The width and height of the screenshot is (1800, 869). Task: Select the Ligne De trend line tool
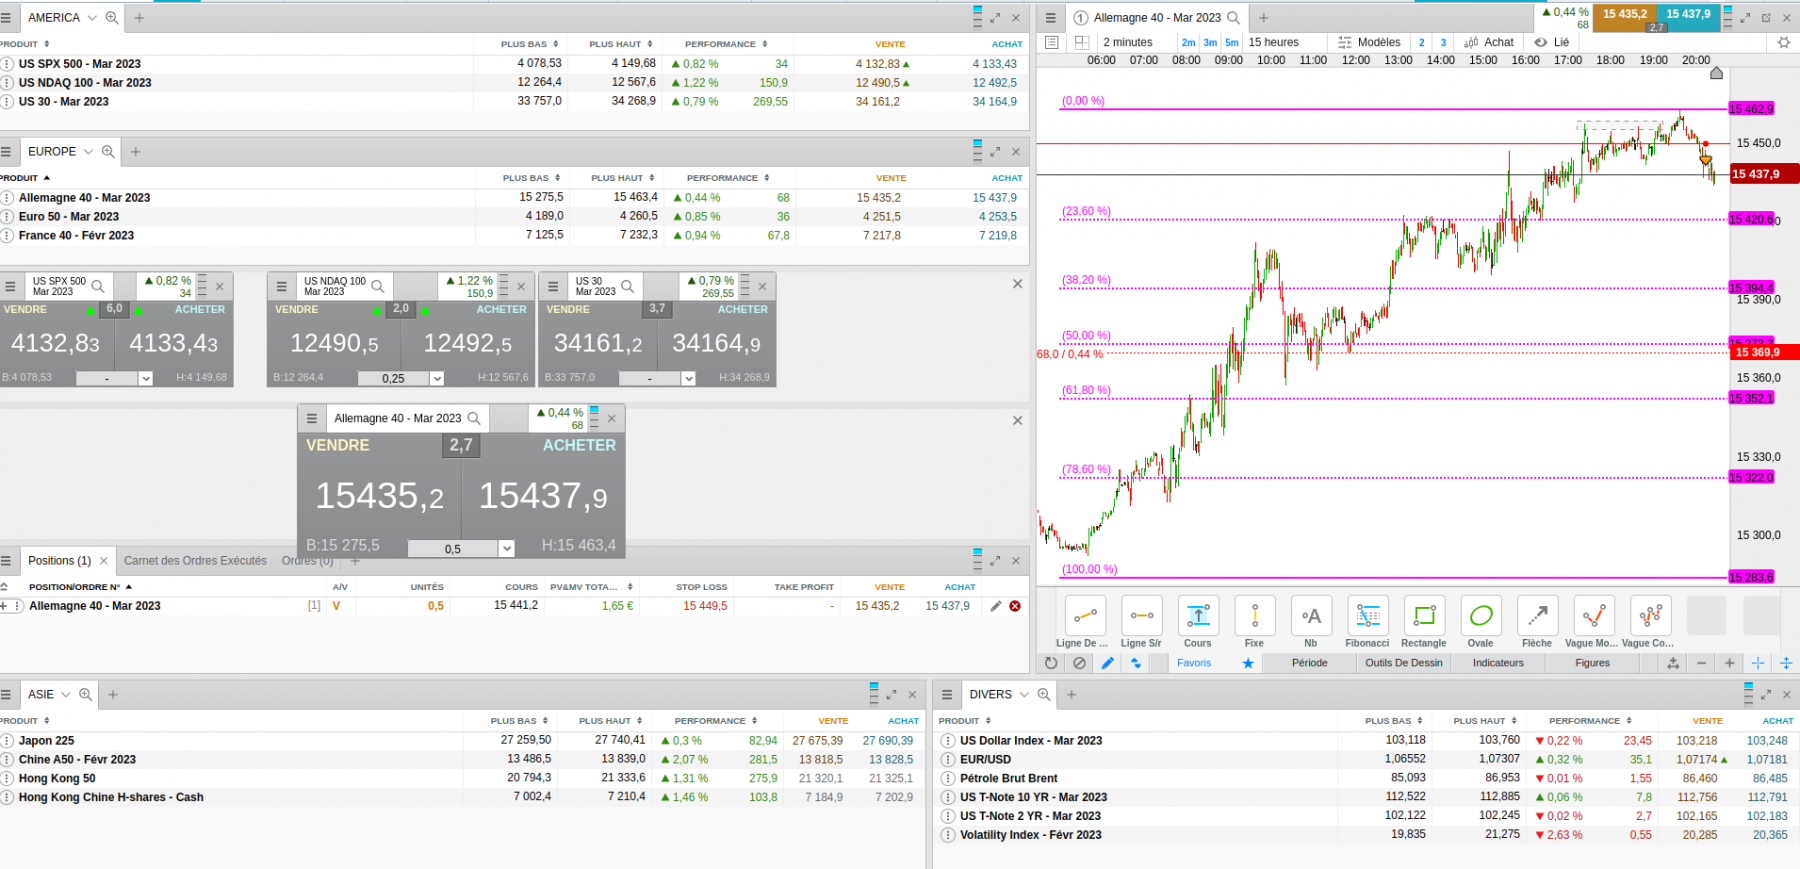click(1085, 616)
